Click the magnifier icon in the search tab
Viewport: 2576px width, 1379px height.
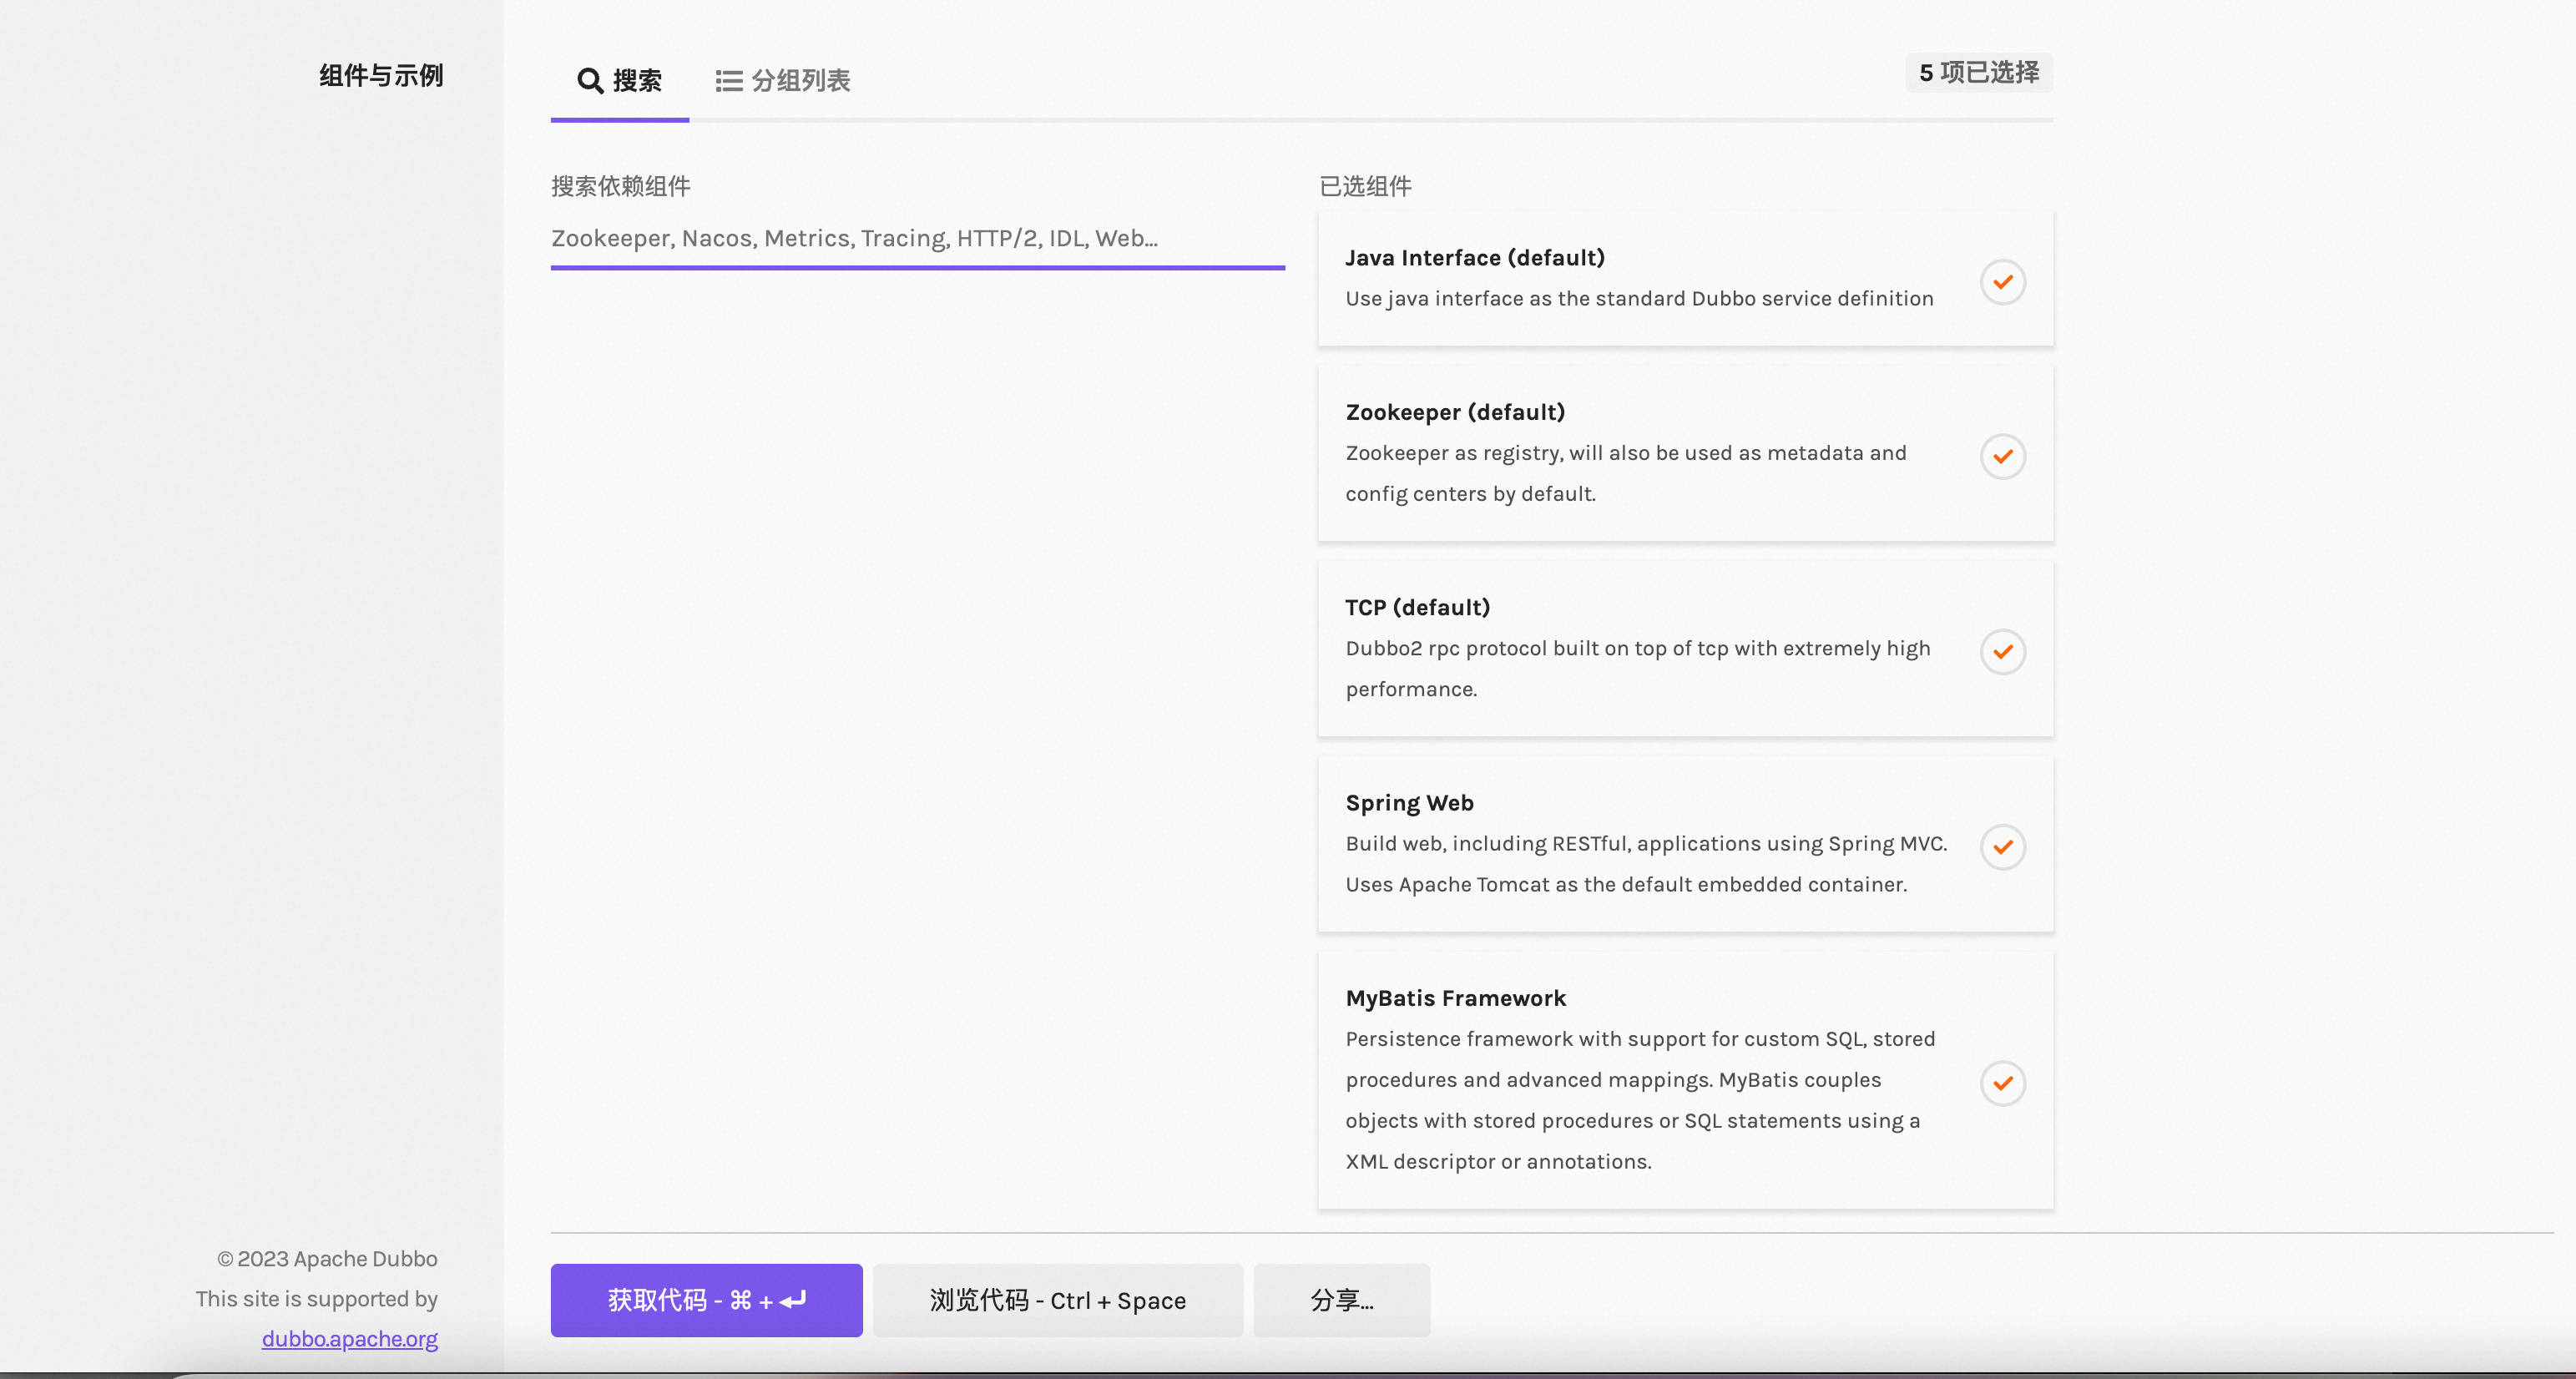click(590, 80)
